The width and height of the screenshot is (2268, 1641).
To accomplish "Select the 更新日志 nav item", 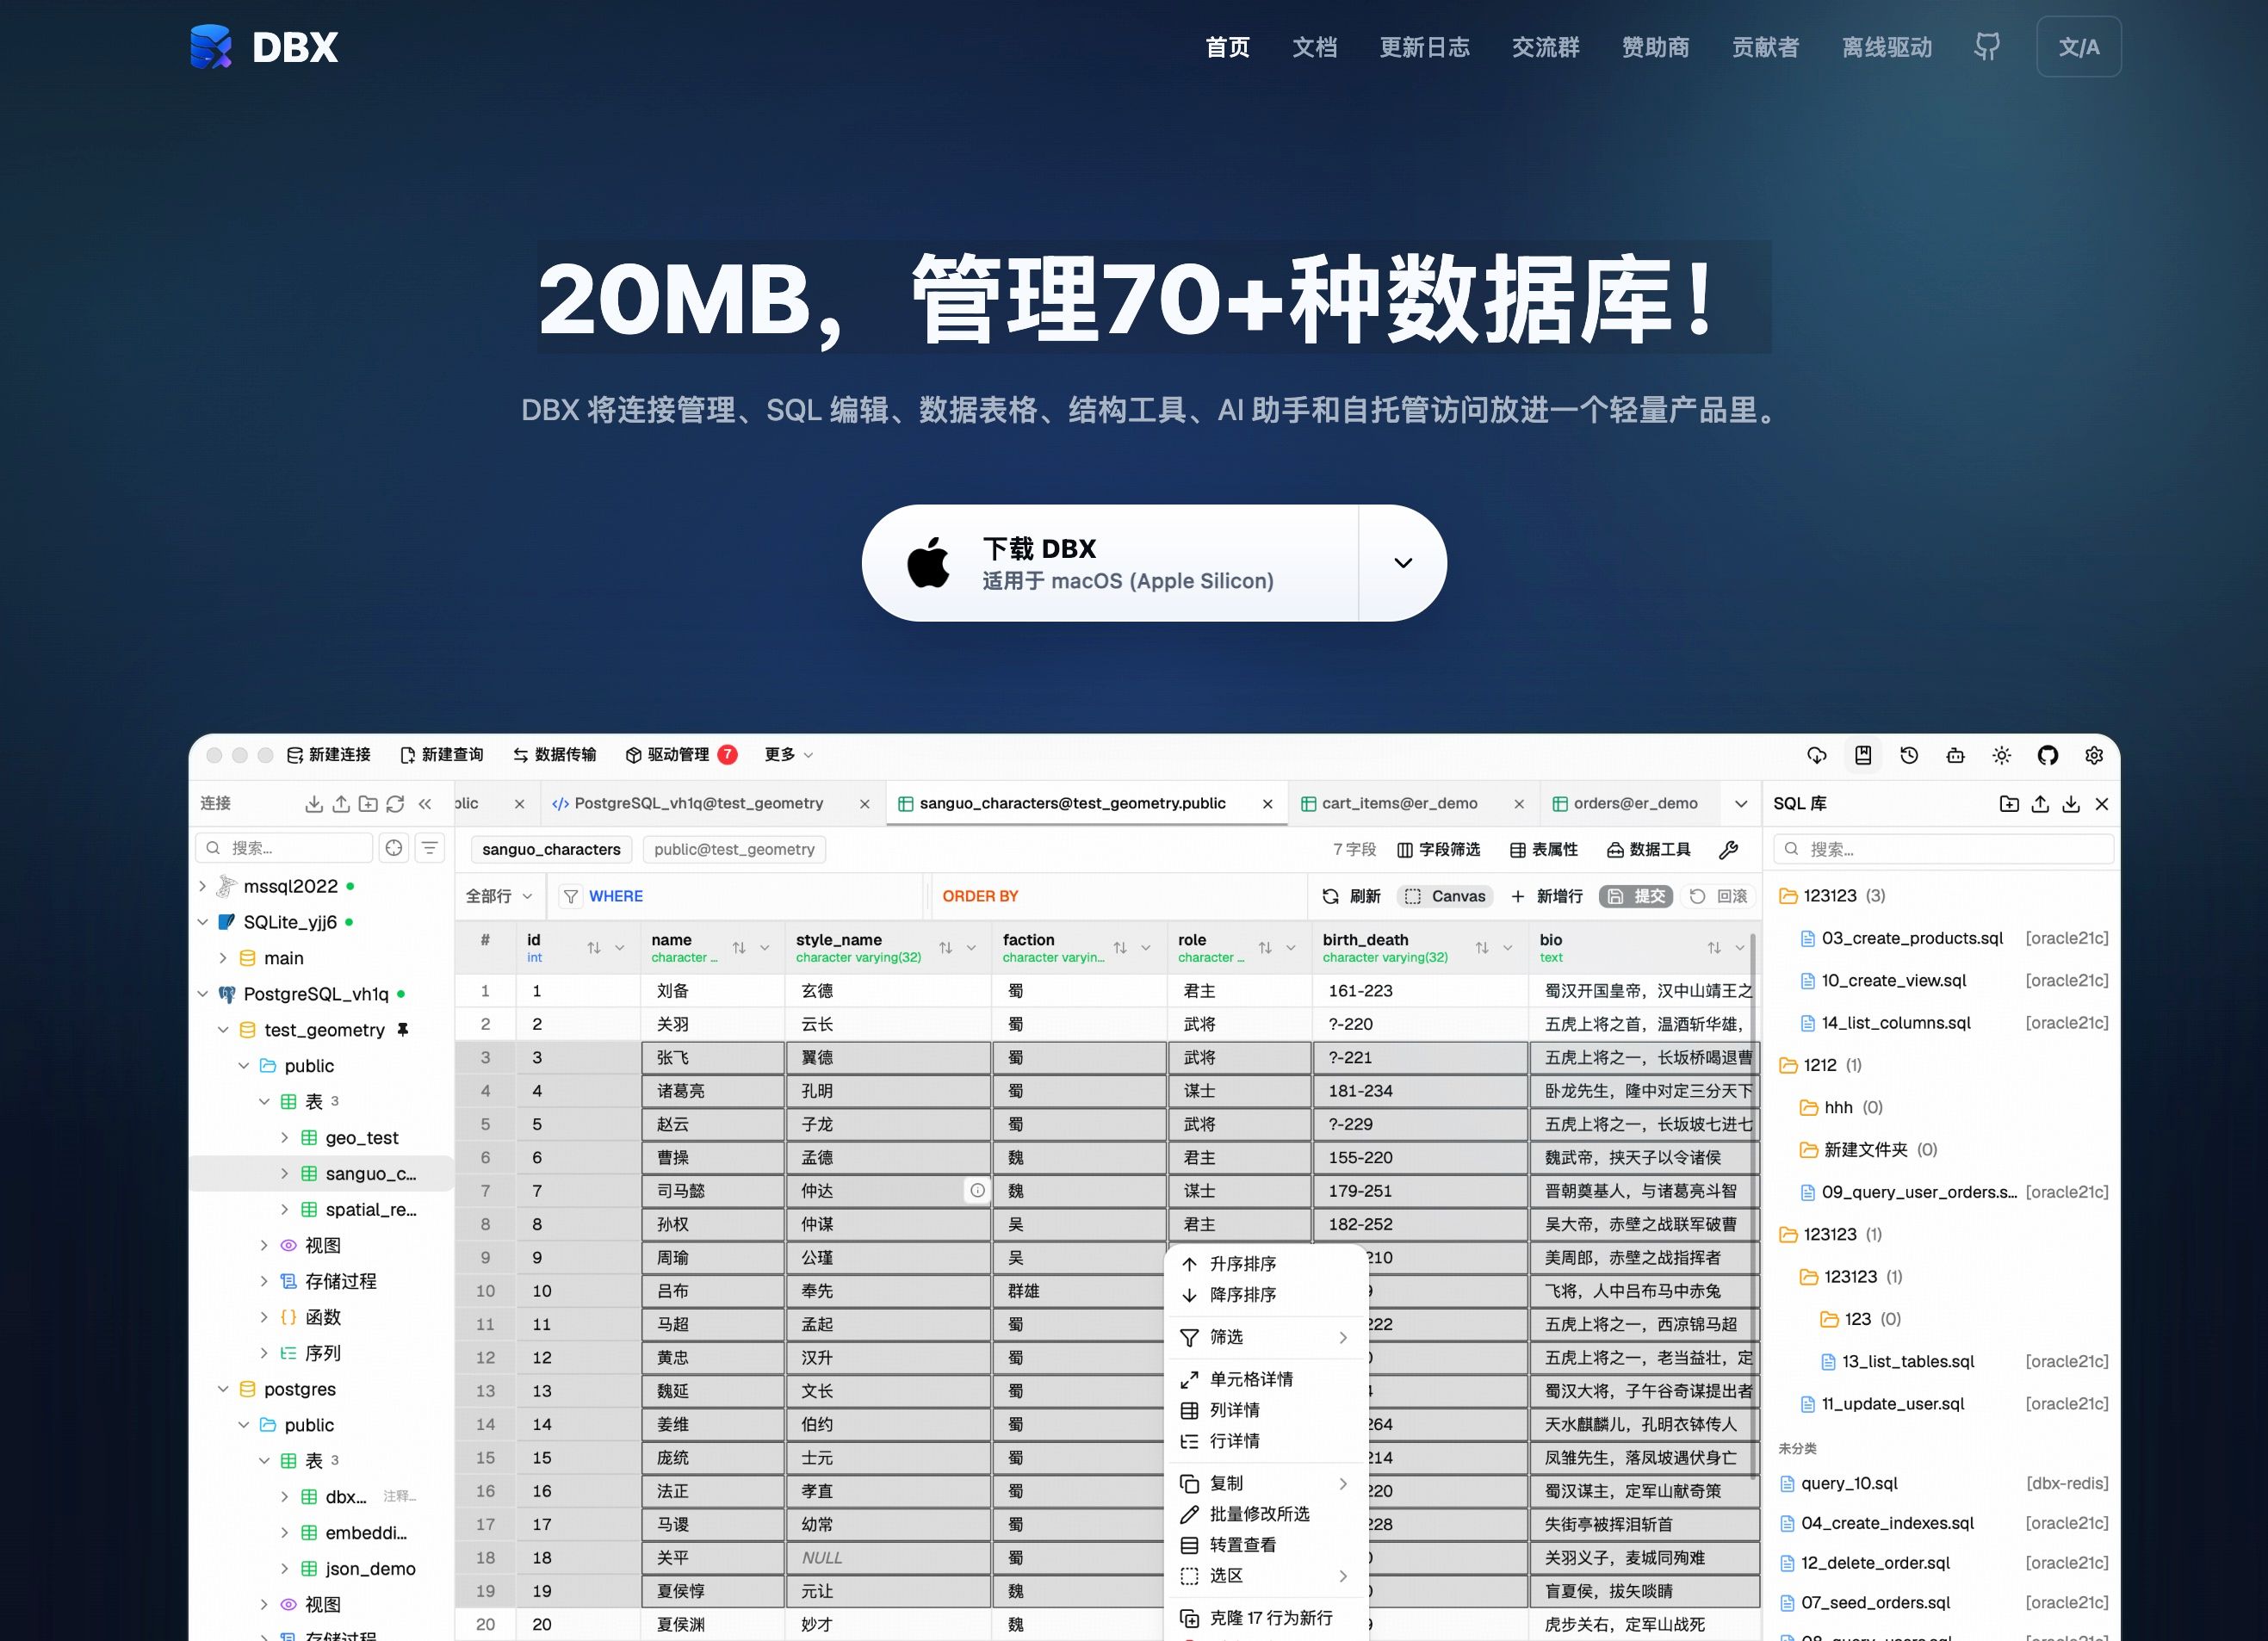I will pyautogui.click(x=1425, y=47).
